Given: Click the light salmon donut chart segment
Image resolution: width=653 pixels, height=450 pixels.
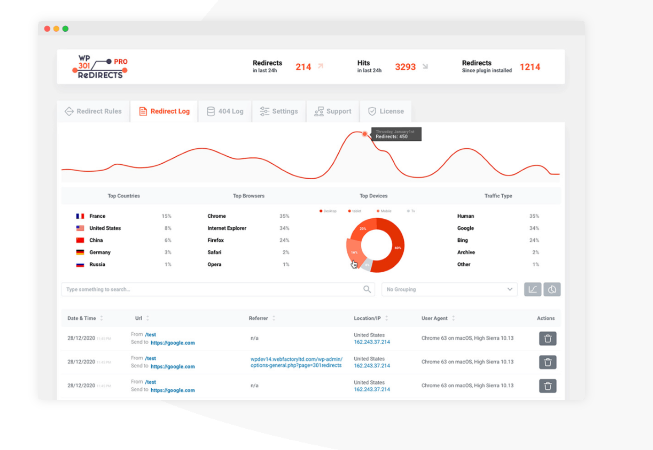Looking at the screenshot, I should tap(353, 251).
